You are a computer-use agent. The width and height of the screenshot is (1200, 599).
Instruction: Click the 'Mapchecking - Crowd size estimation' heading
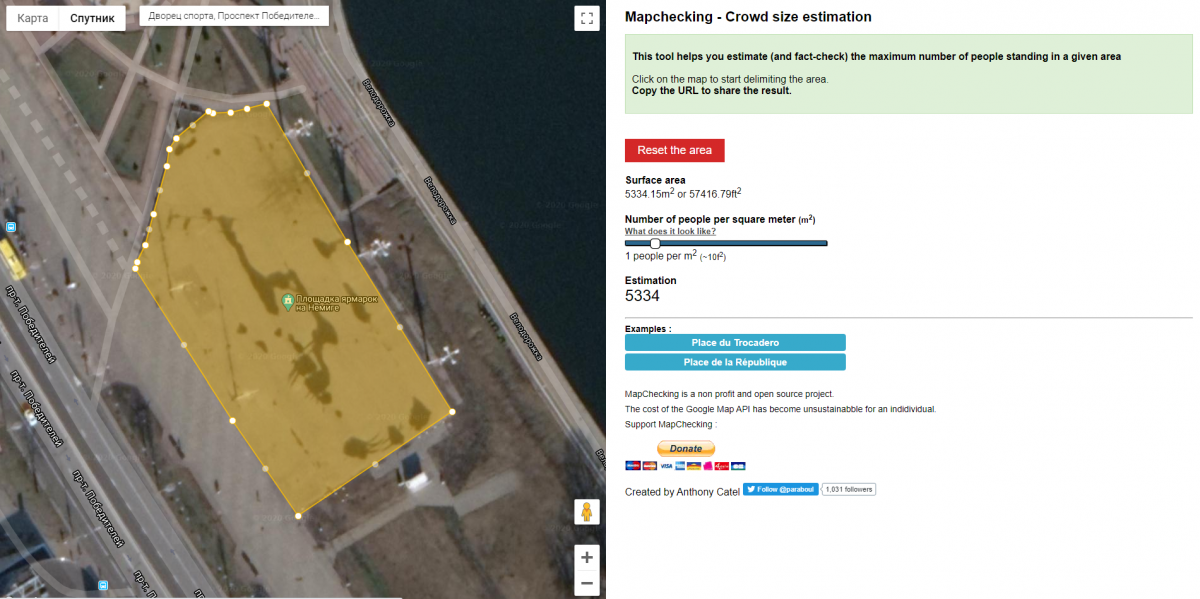pyautogui.click(x=748, y=17)
